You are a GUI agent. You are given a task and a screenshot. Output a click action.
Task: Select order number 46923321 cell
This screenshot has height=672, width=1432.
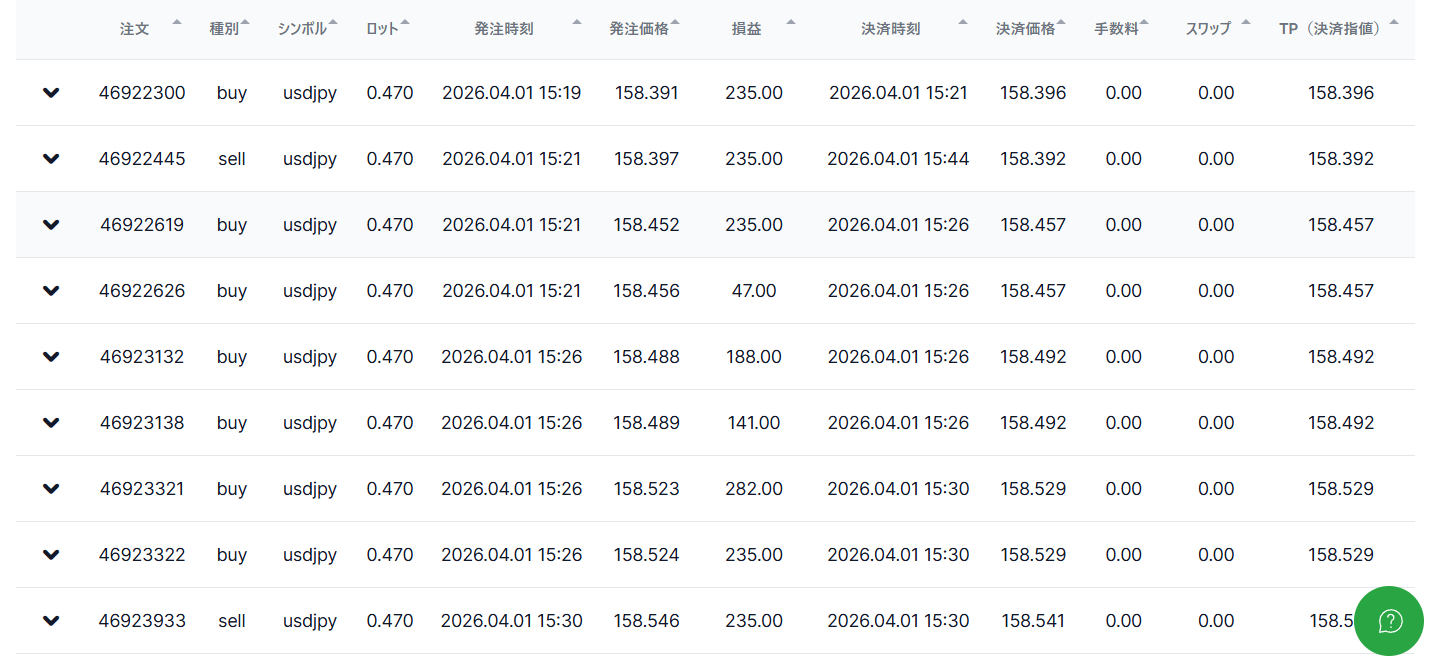142,489
